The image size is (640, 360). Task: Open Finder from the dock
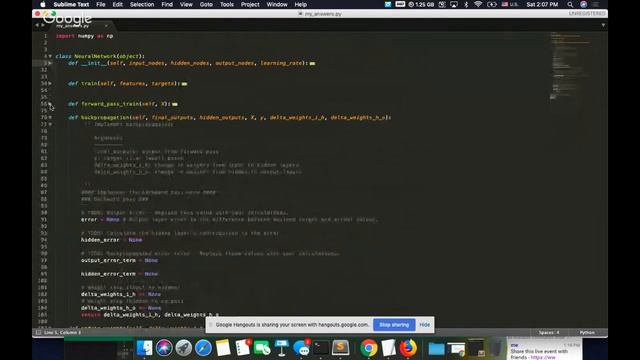tap(144, 348)
